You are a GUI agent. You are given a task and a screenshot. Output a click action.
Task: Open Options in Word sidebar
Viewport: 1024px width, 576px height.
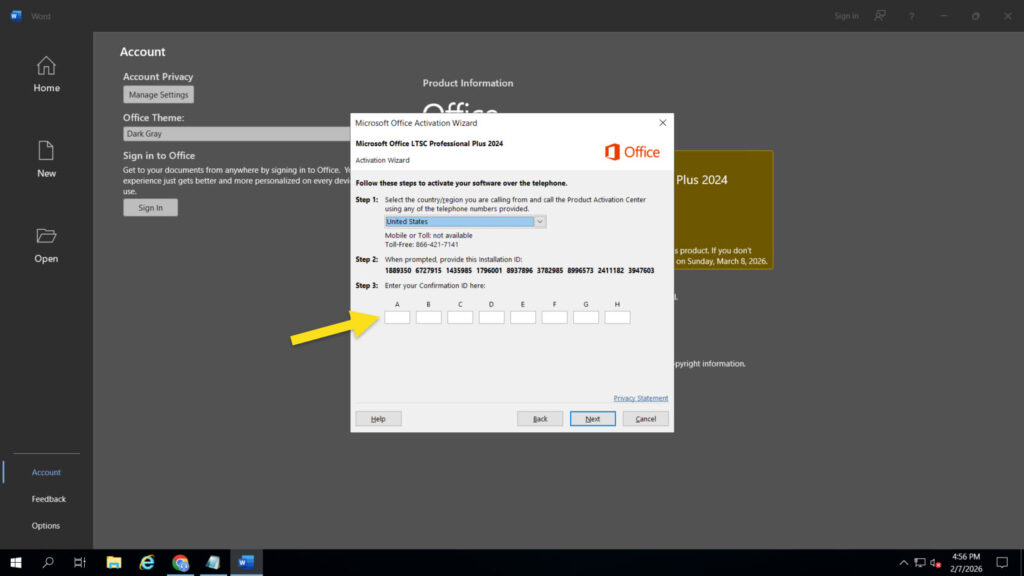point(46,526)
